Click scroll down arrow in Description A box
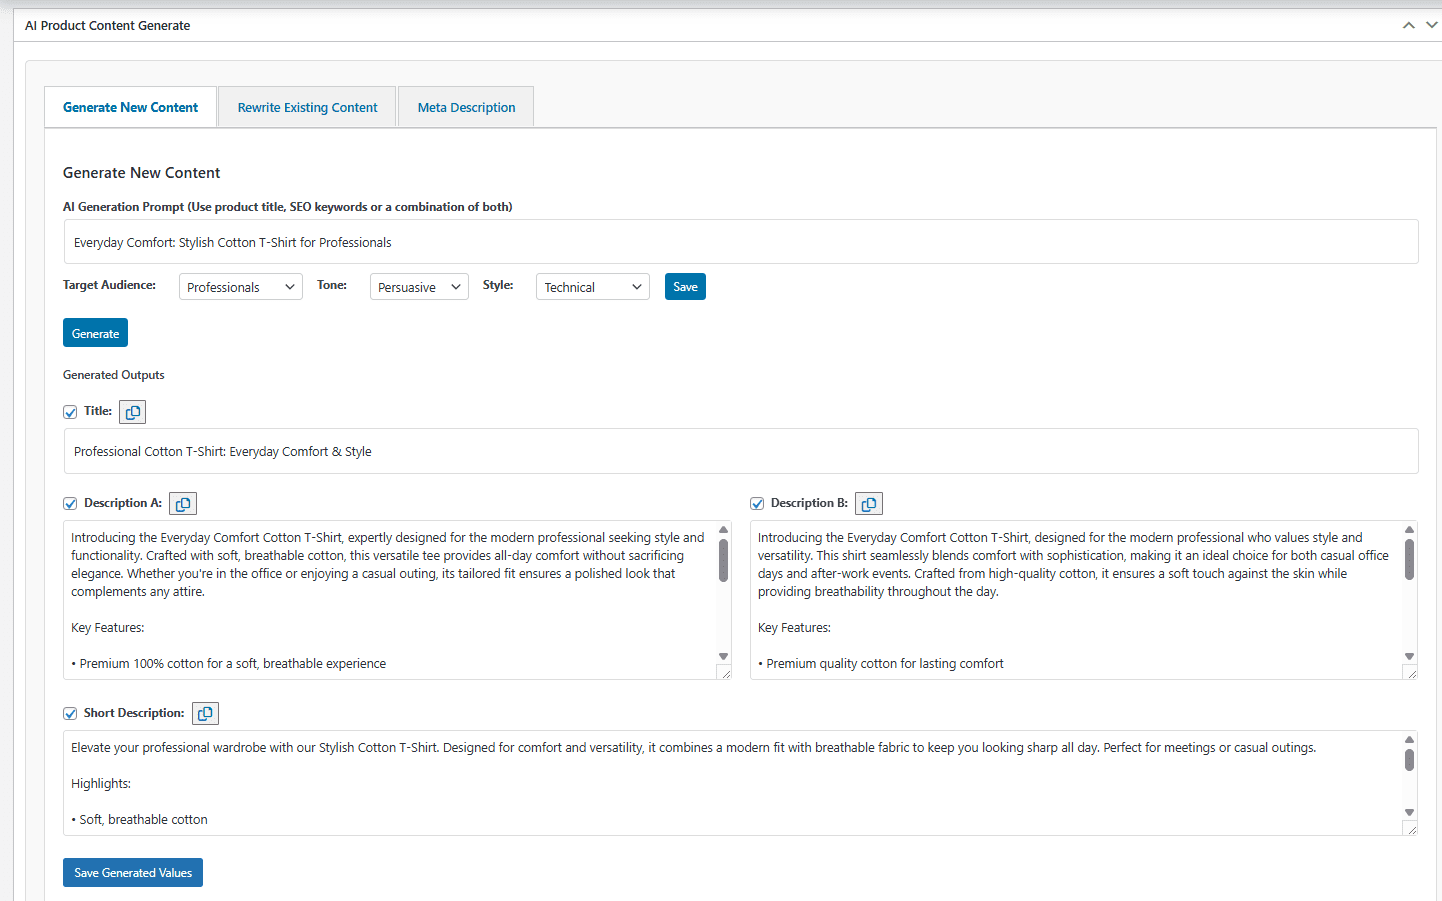The width and height of the screenshot is (1442, 901). [x=723, y=657]
